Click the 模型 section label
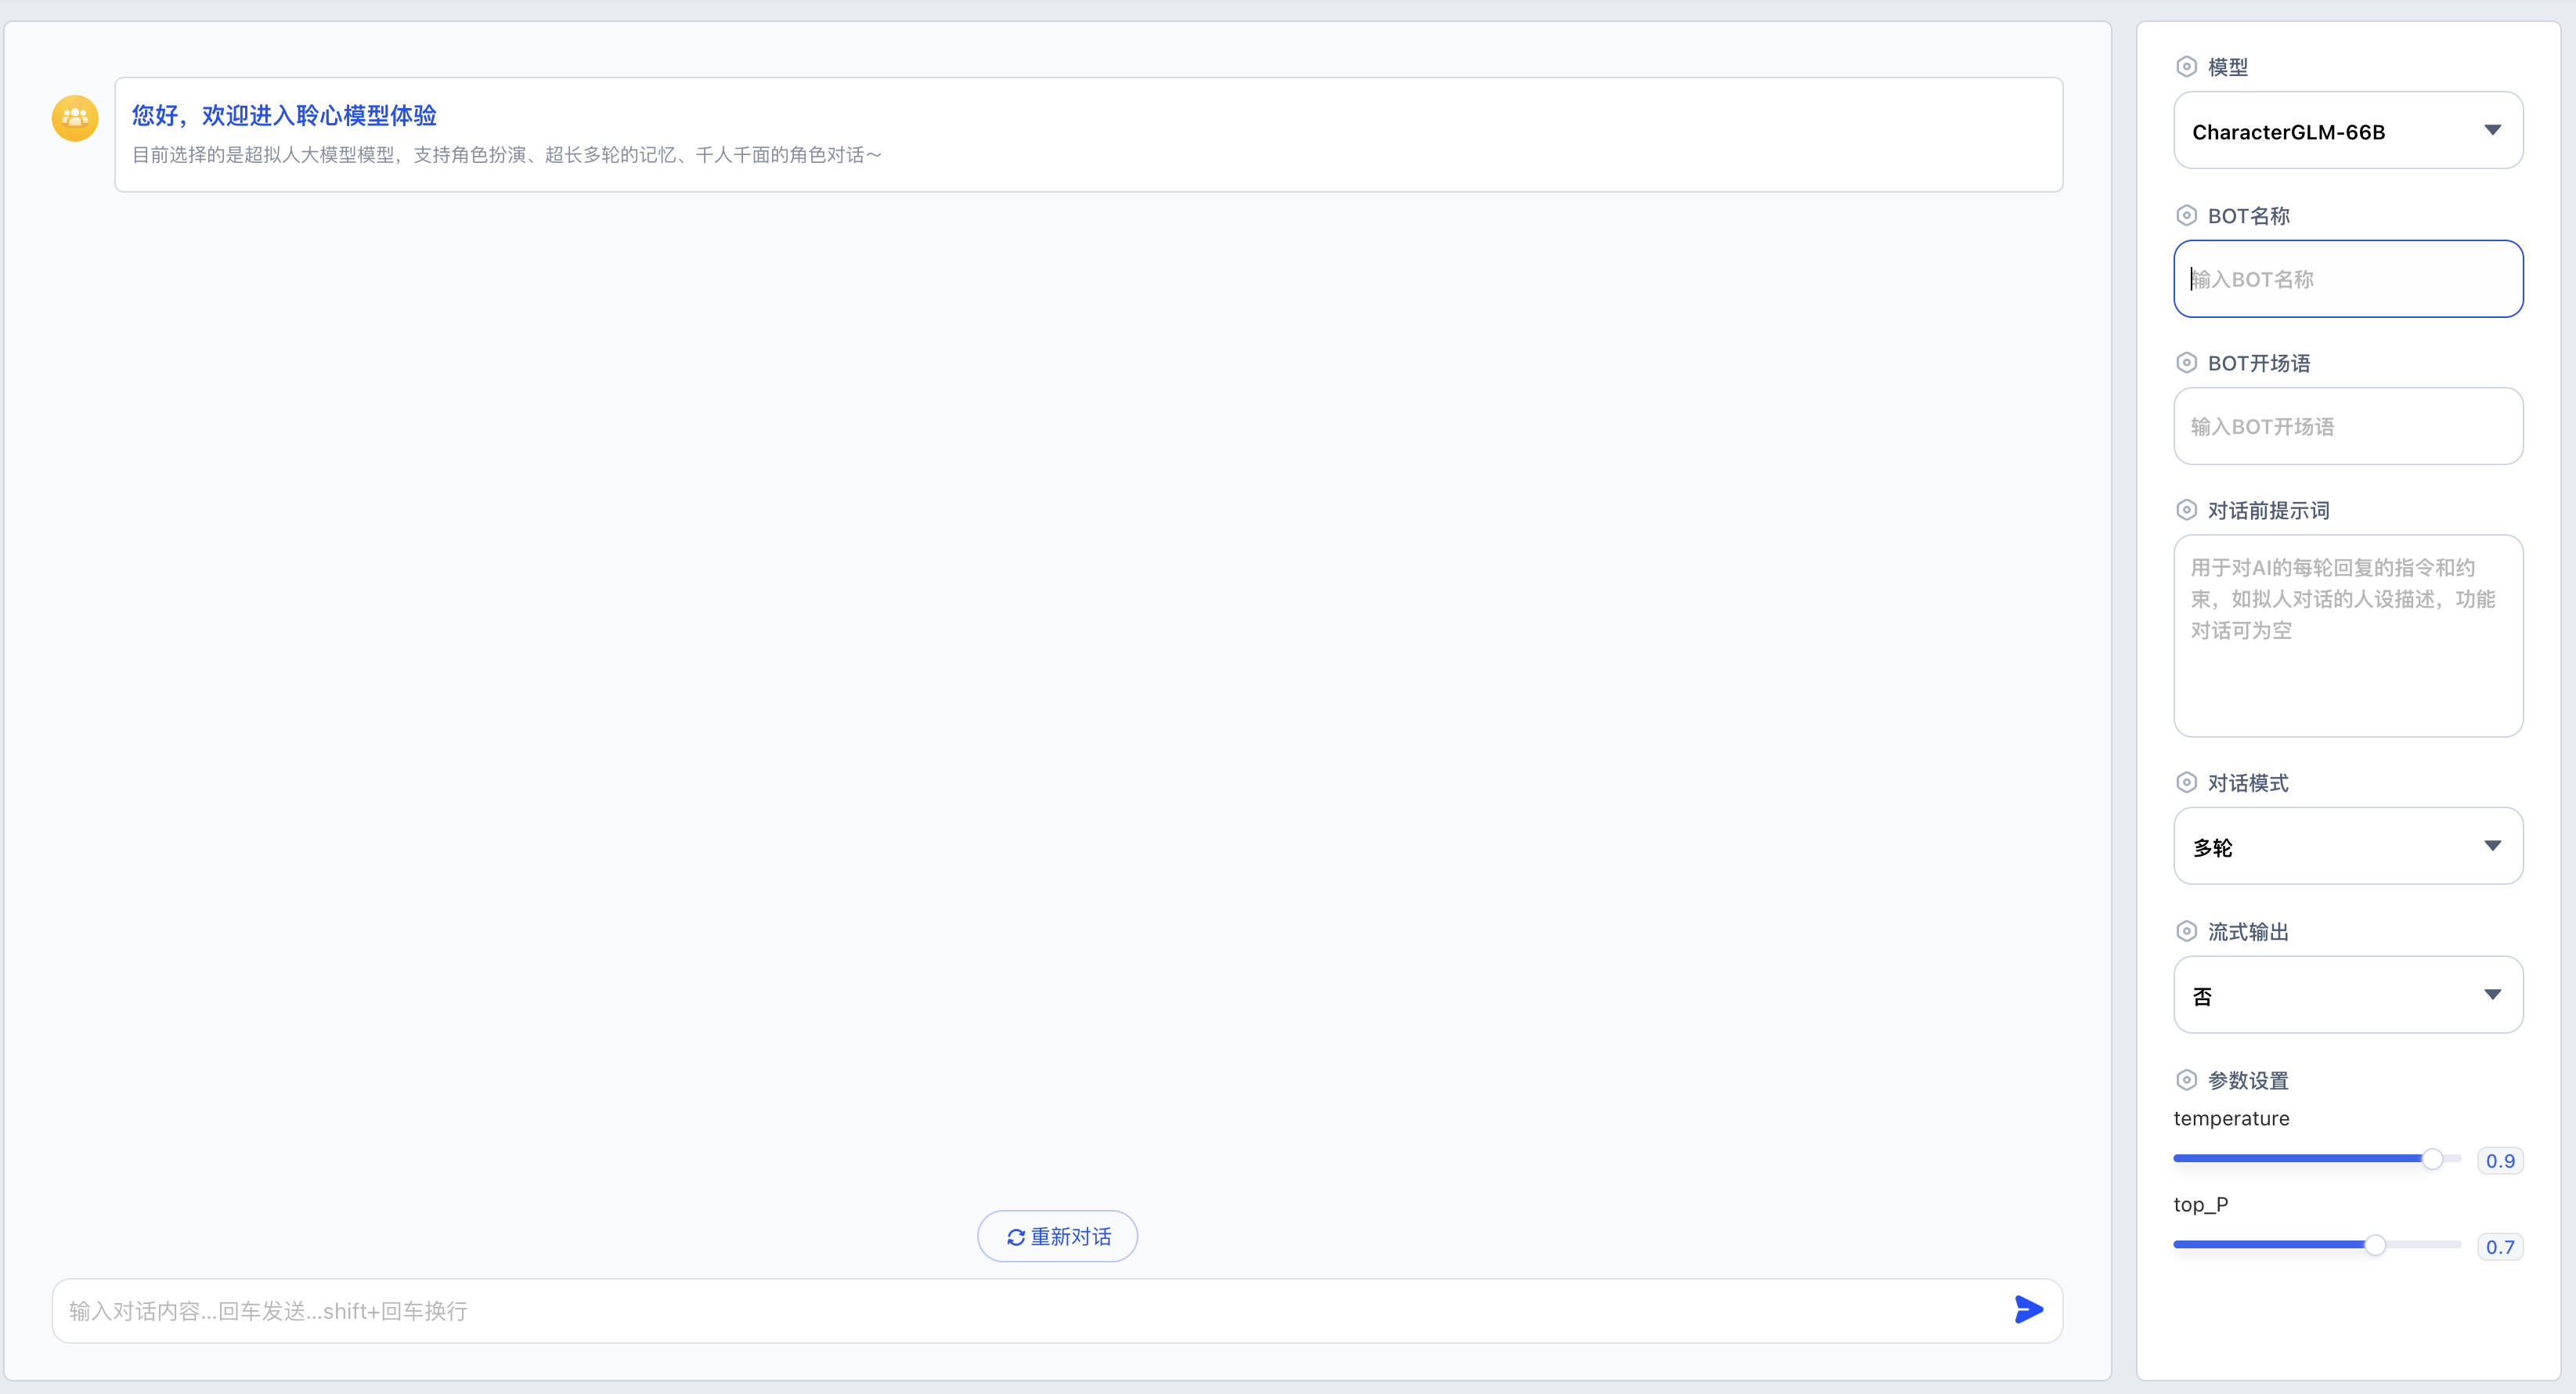 [2228, 68]
